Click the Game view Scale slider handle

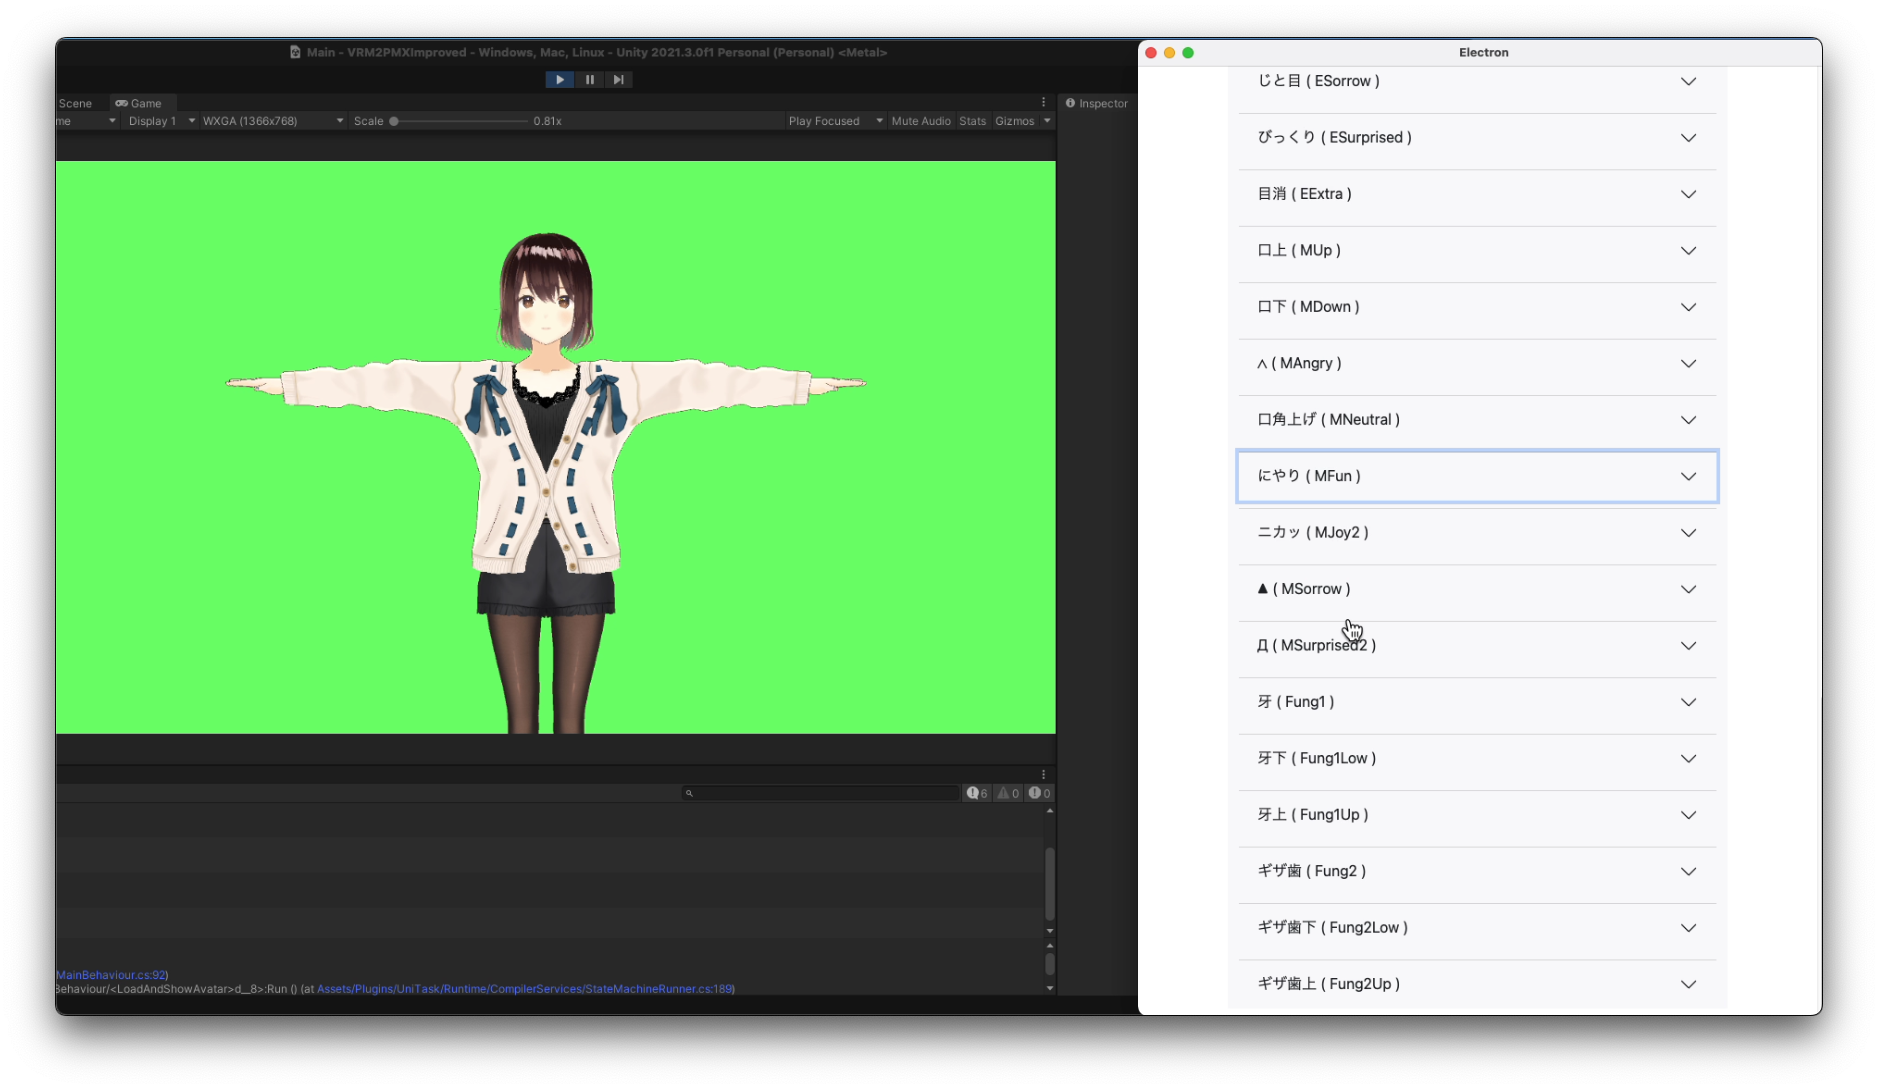coord(394,121)
